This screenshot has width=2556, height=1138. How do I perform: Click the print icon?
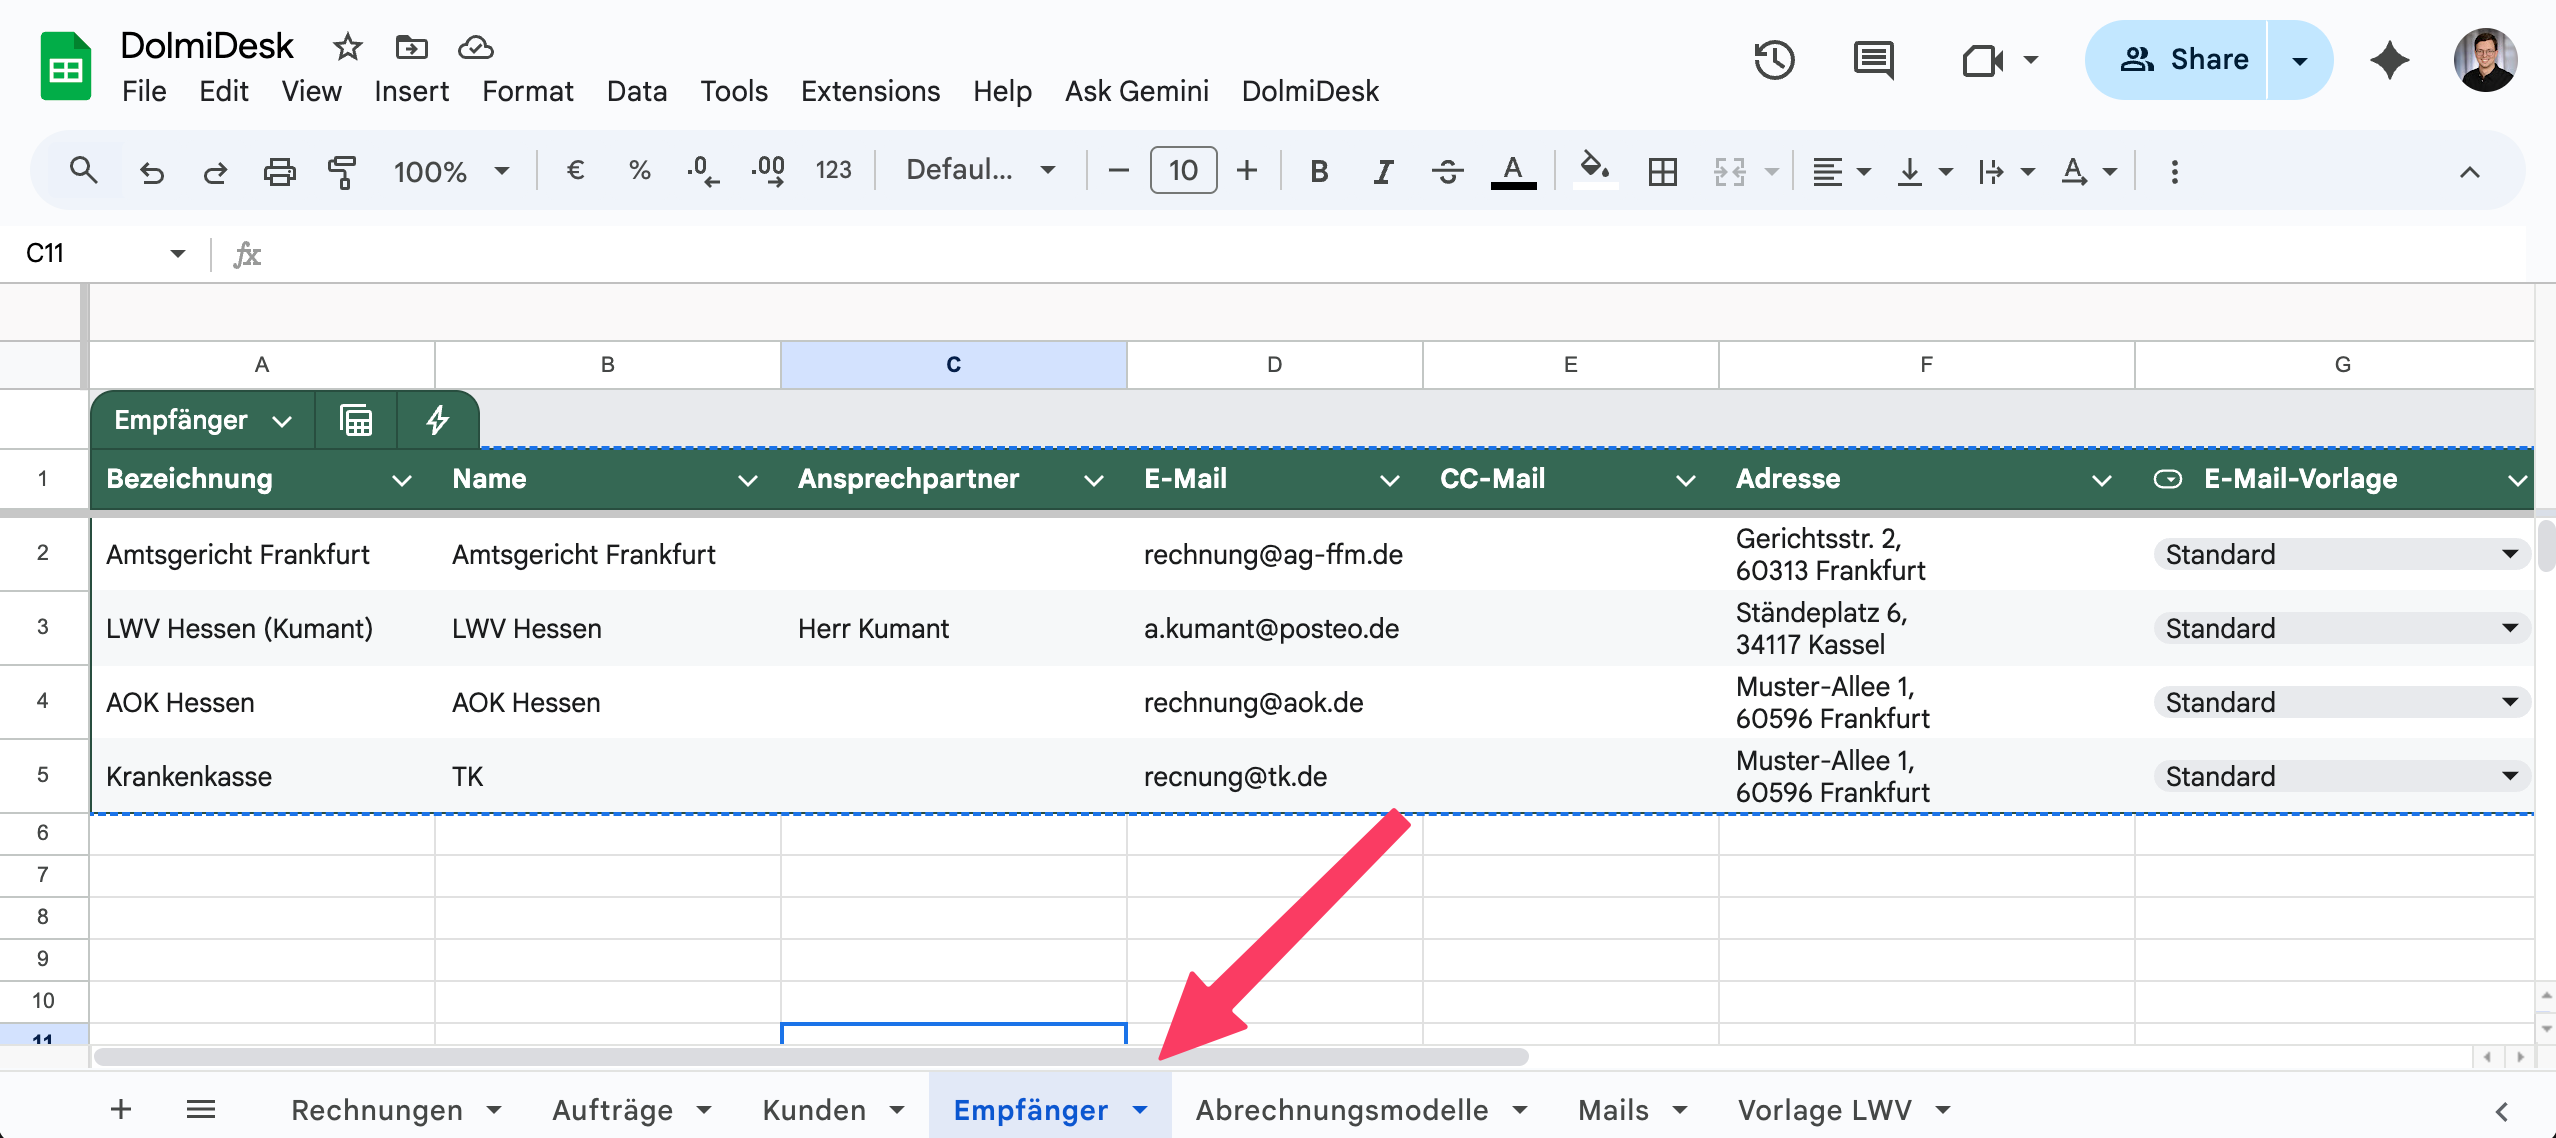[x=279, y=171]
